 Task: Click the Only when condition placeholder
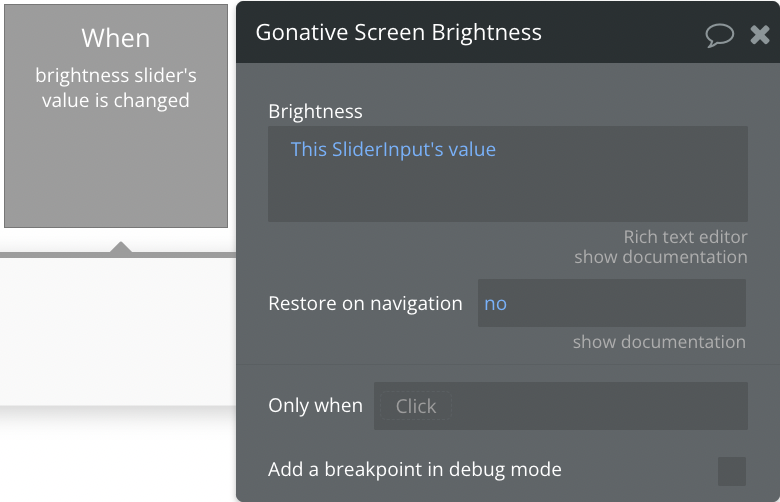click(x=416, y=406)
